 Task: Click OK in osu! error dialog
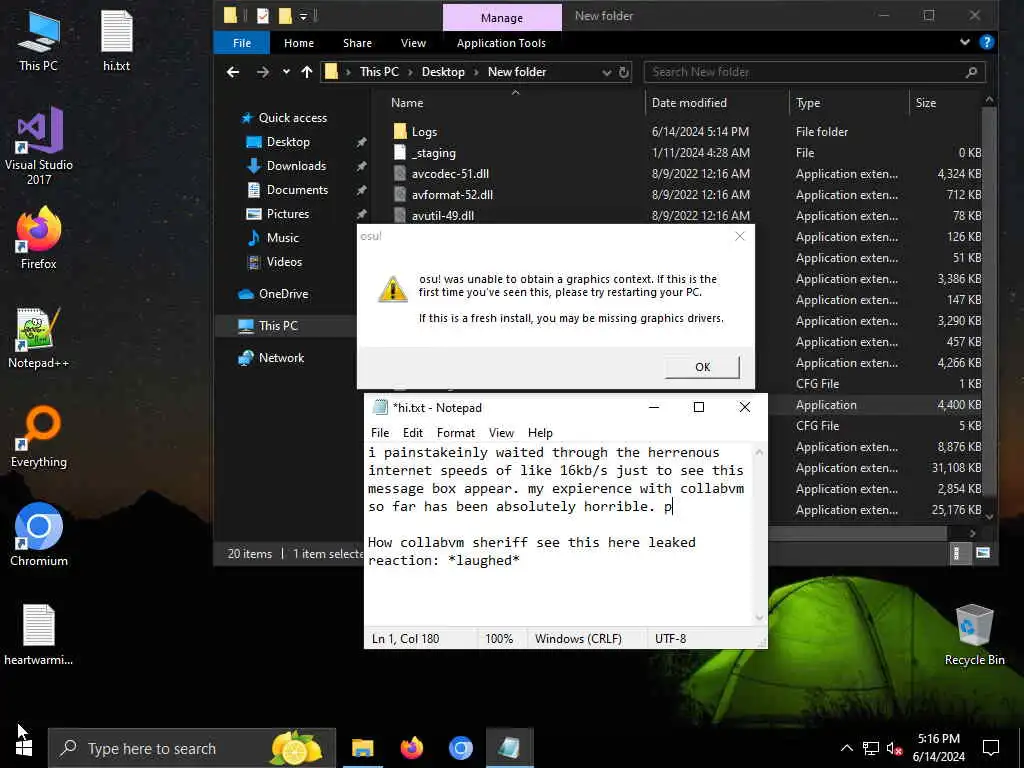[702, 367]
